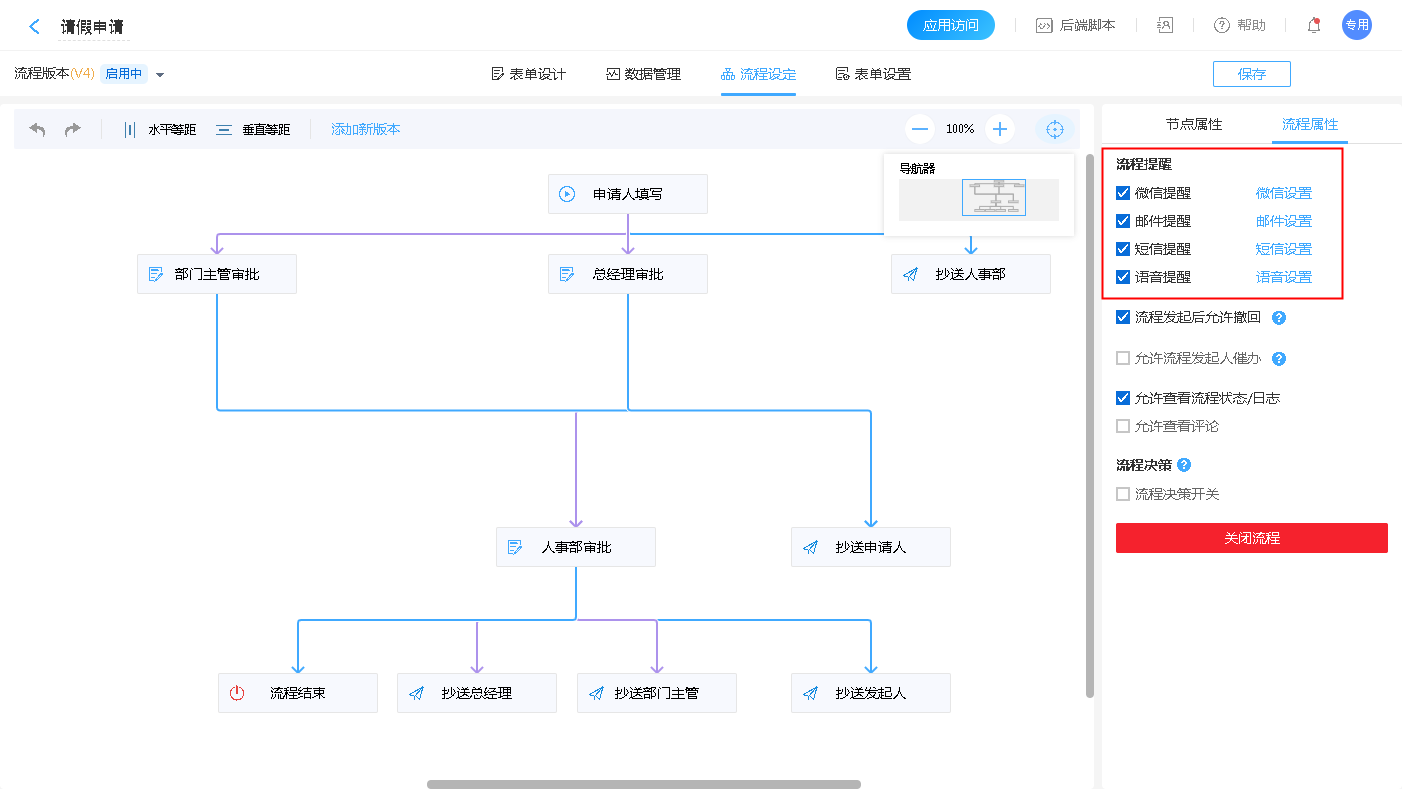Click the 保存 button
1402x789 pixels.
pos(1251,74)
